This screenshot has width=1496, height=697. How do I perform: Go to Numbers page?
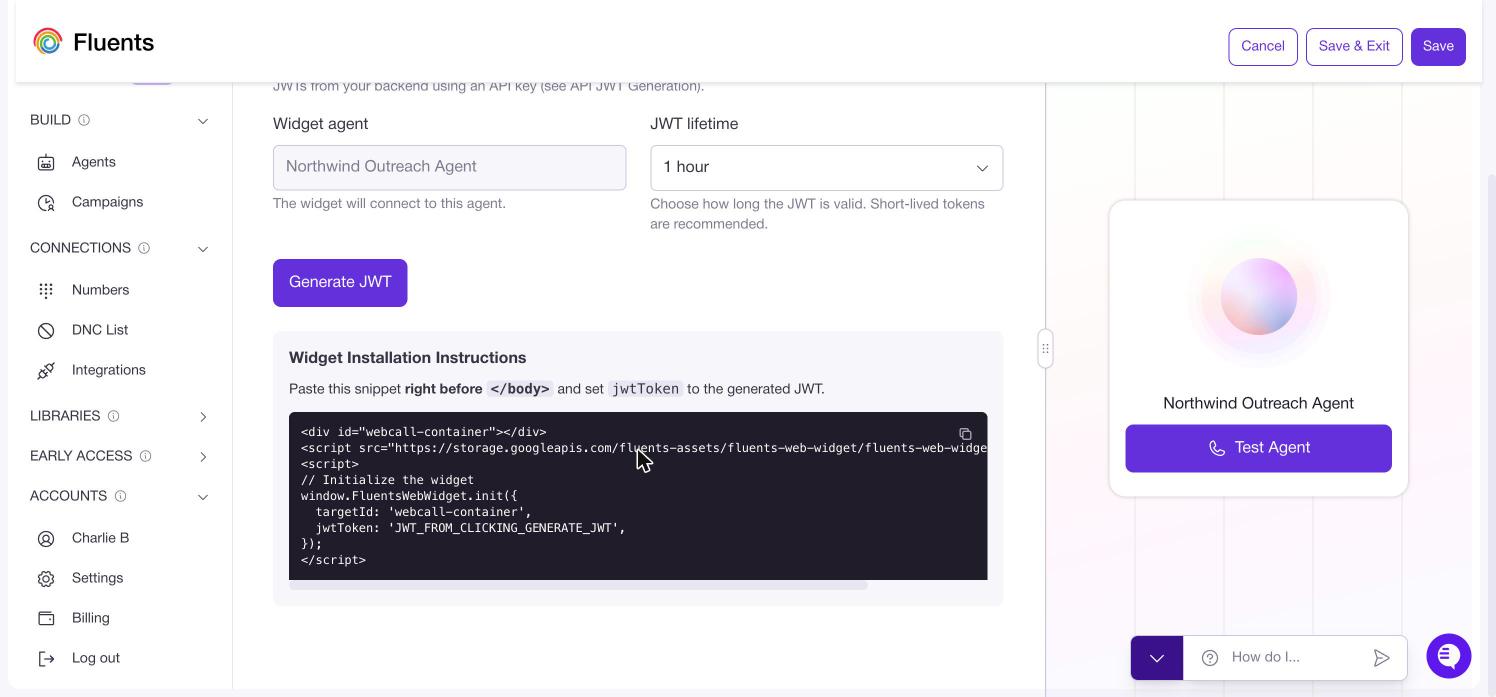click(100, 290)
